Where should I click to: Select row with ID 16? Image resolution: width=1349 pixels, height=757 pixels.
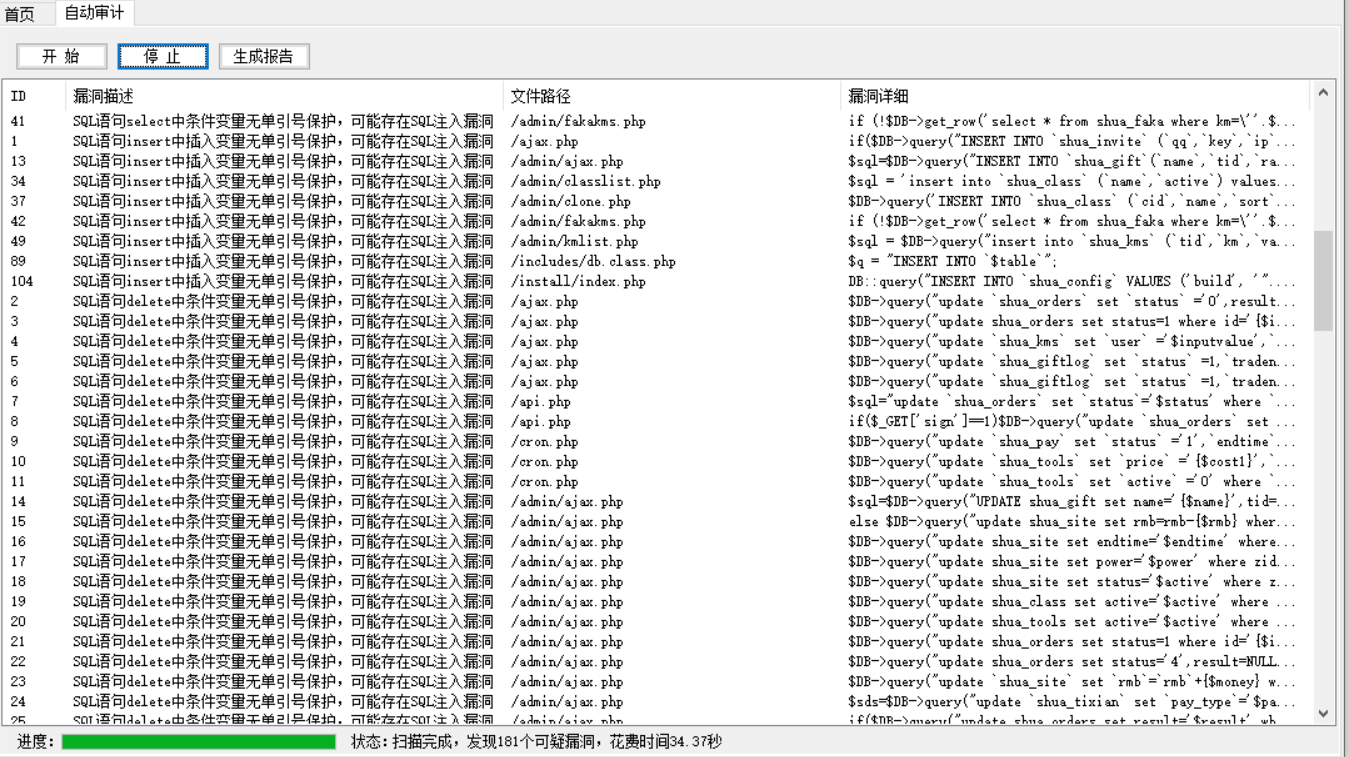tap(657, 541)
